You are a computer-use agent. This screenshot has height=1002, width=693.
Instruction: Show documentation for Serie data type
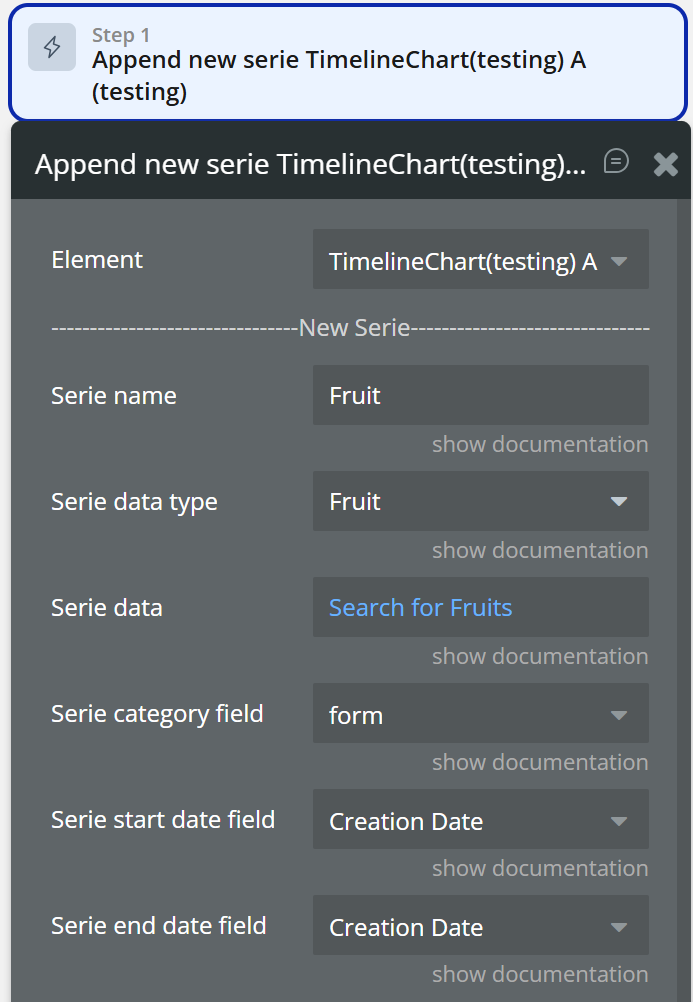(x=540, y=550)
